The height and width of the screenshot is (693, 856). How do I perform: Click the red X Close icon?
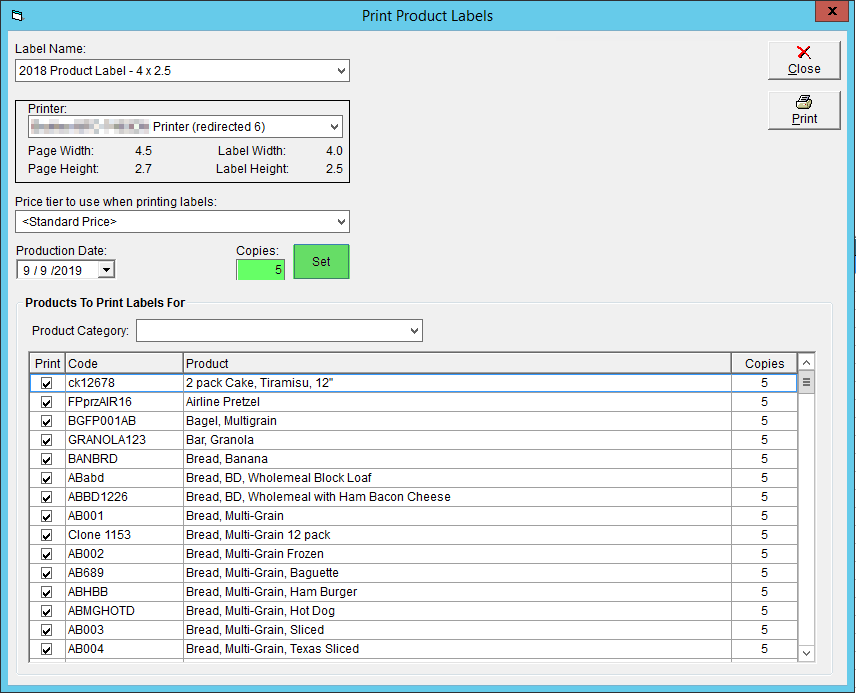pyautogui.click(x=804, y=52)
